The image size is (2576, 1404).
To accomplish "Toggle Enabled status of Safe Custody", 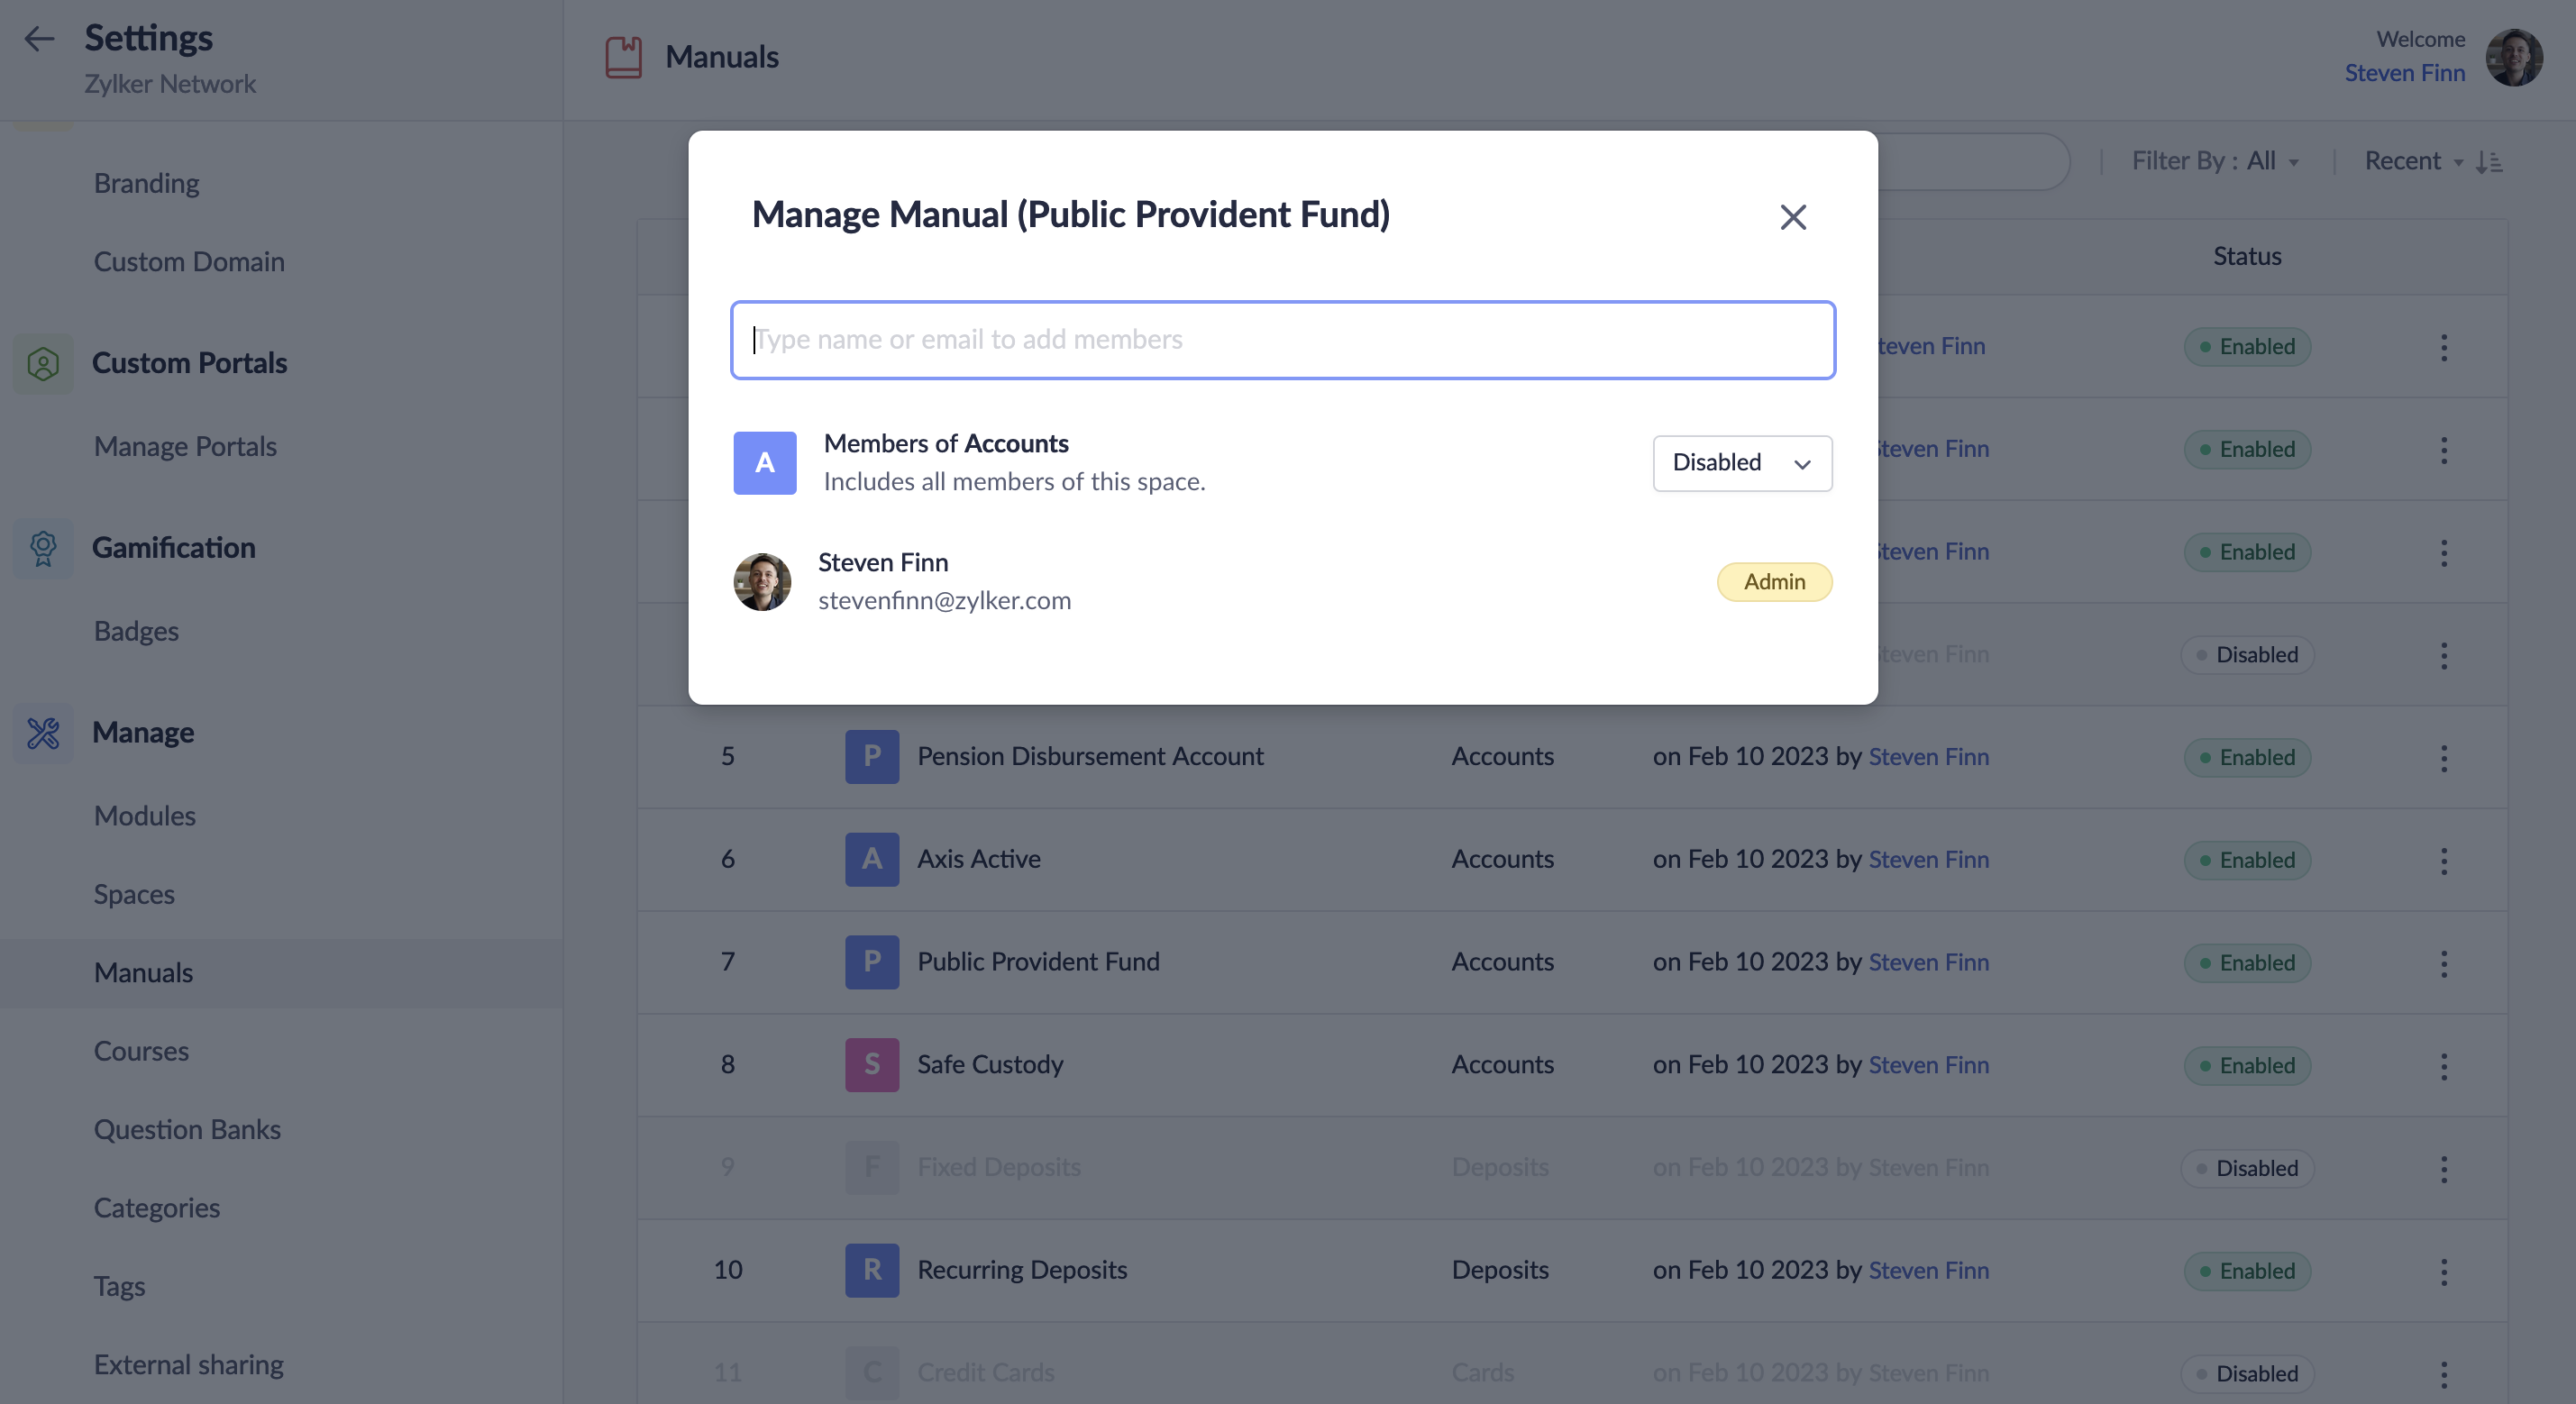I will [x=2247, y=1066].
